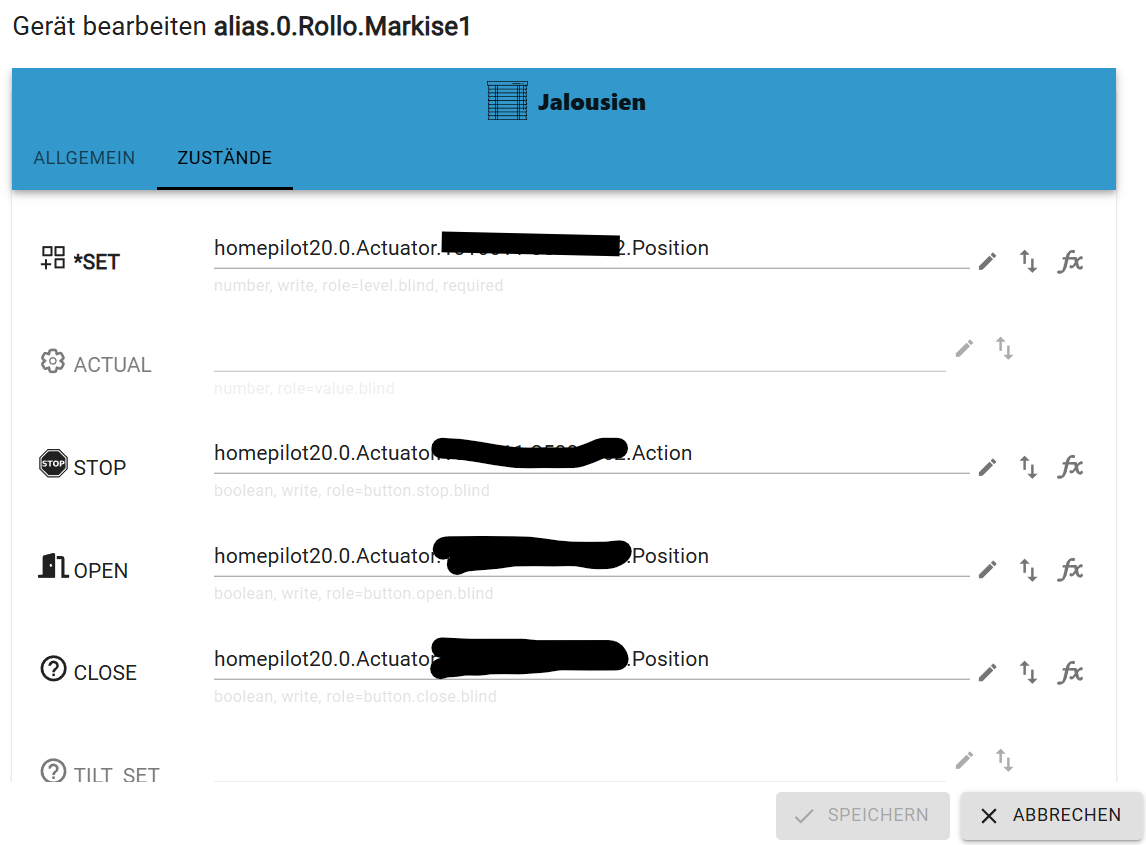Open the fx function editor for OPEN
The height and width of the screenshot is (845, 1146).
(1070, 570)
